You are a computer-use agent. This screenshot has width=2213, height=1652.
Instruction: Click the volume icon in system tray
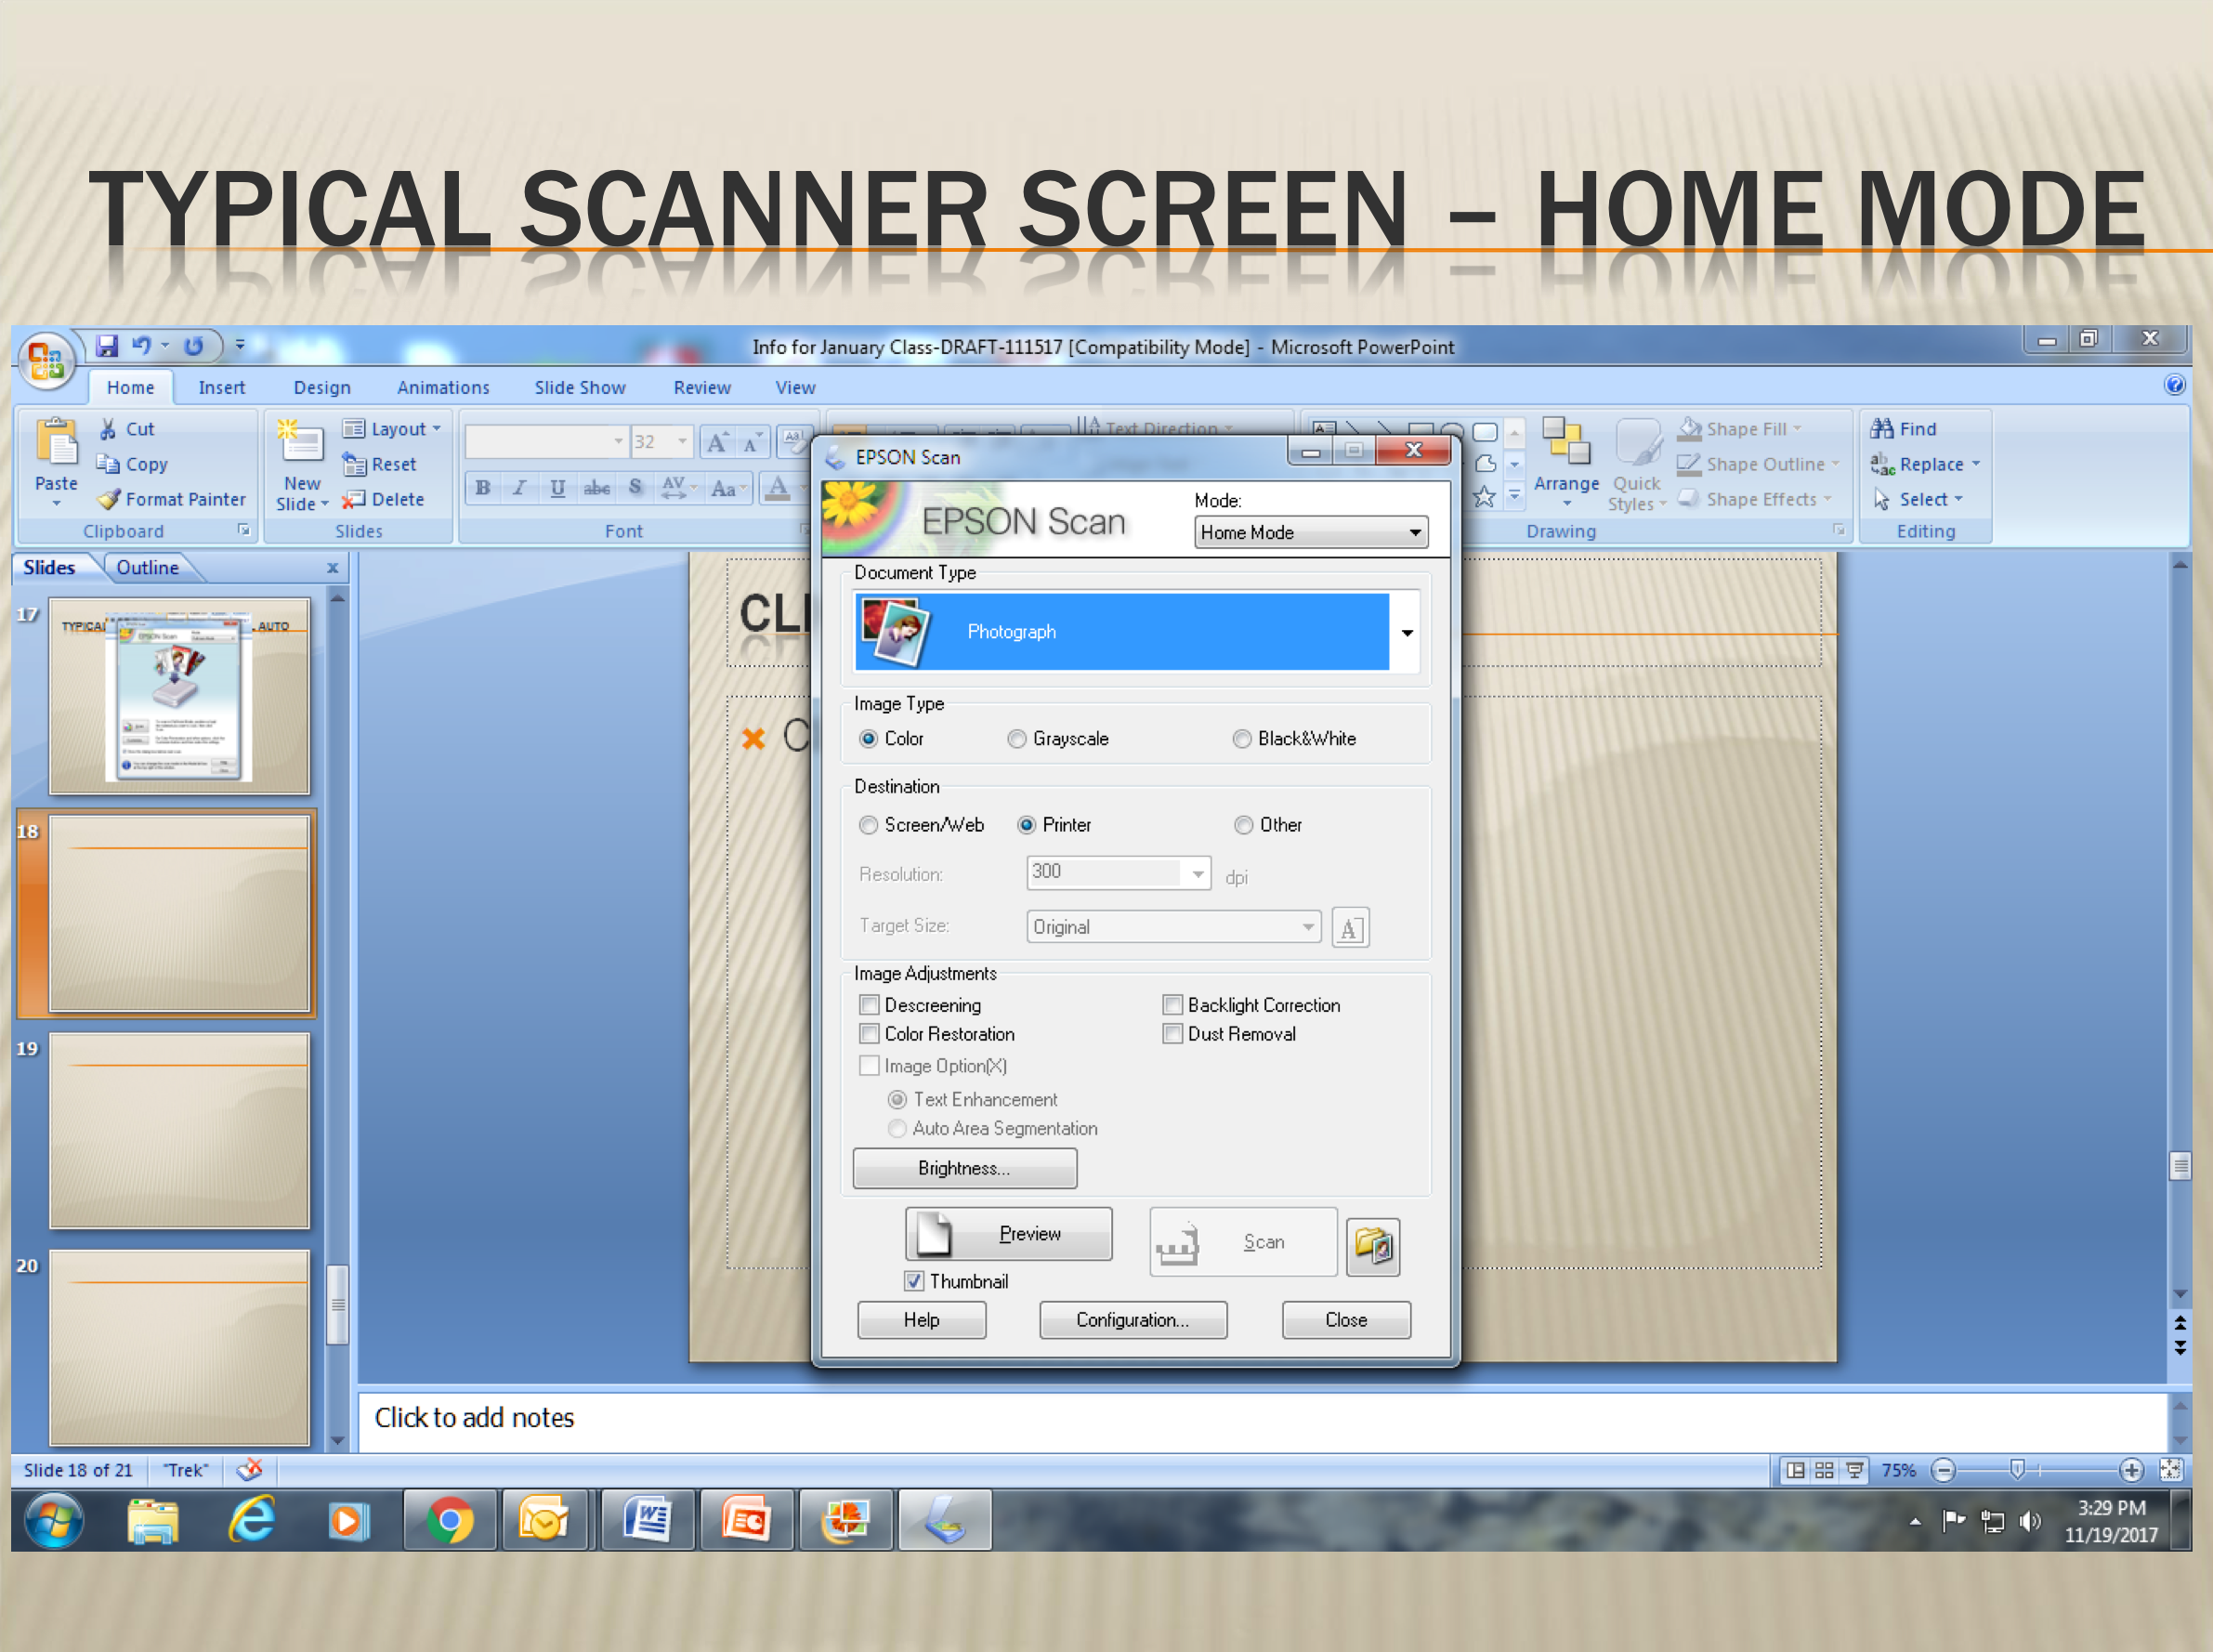2029,1521
